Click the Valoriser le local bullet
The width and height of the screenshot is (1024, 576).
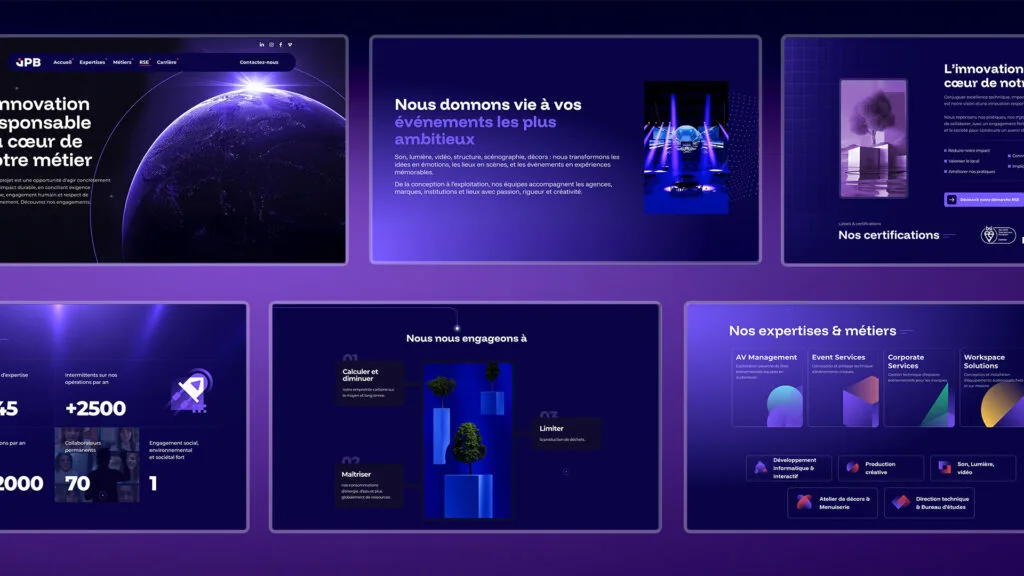tap(962, 161)
